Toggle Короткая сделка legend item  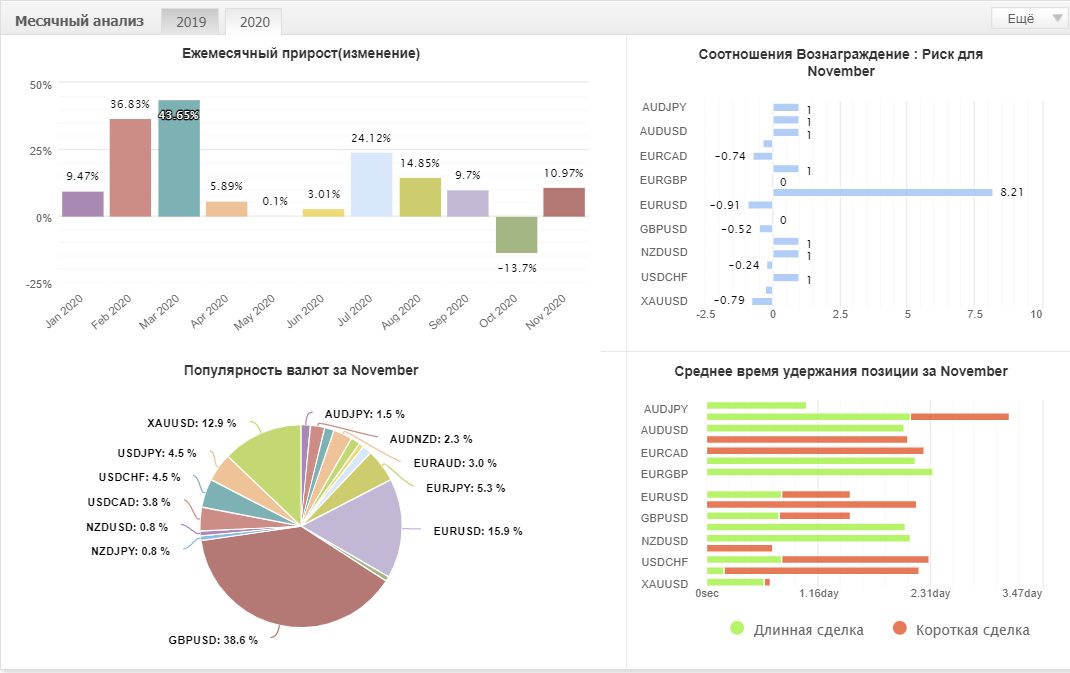[961, 629]
